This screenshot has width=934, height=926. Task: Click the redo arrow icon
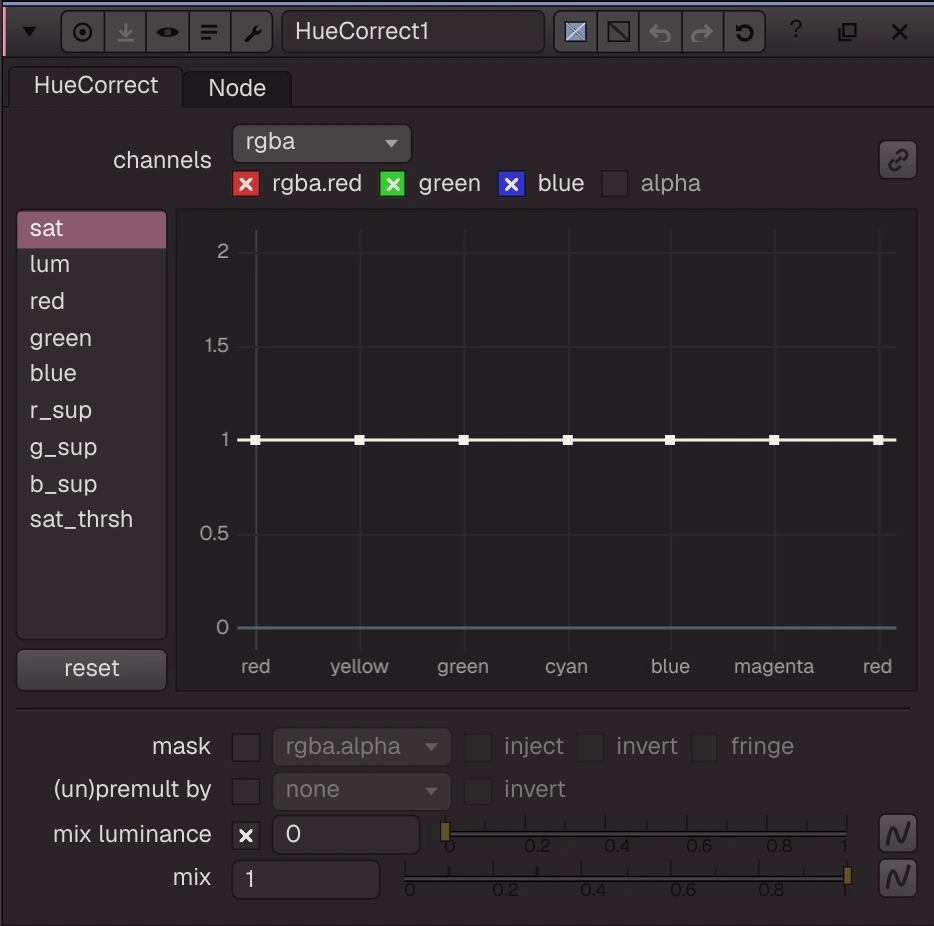pyautogui.click(x=702, y=32)
